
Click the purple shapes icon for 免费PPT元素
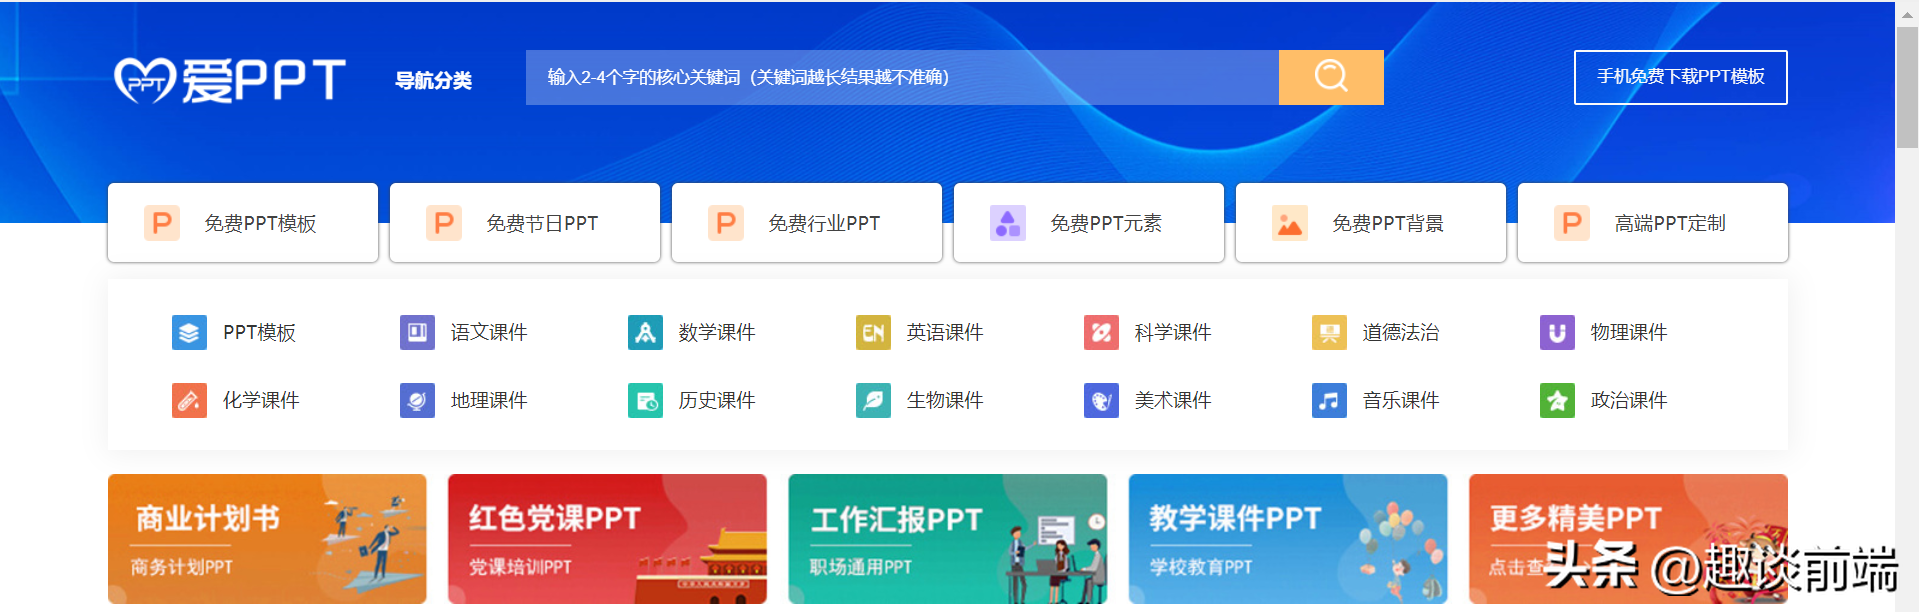(1008, 223)
